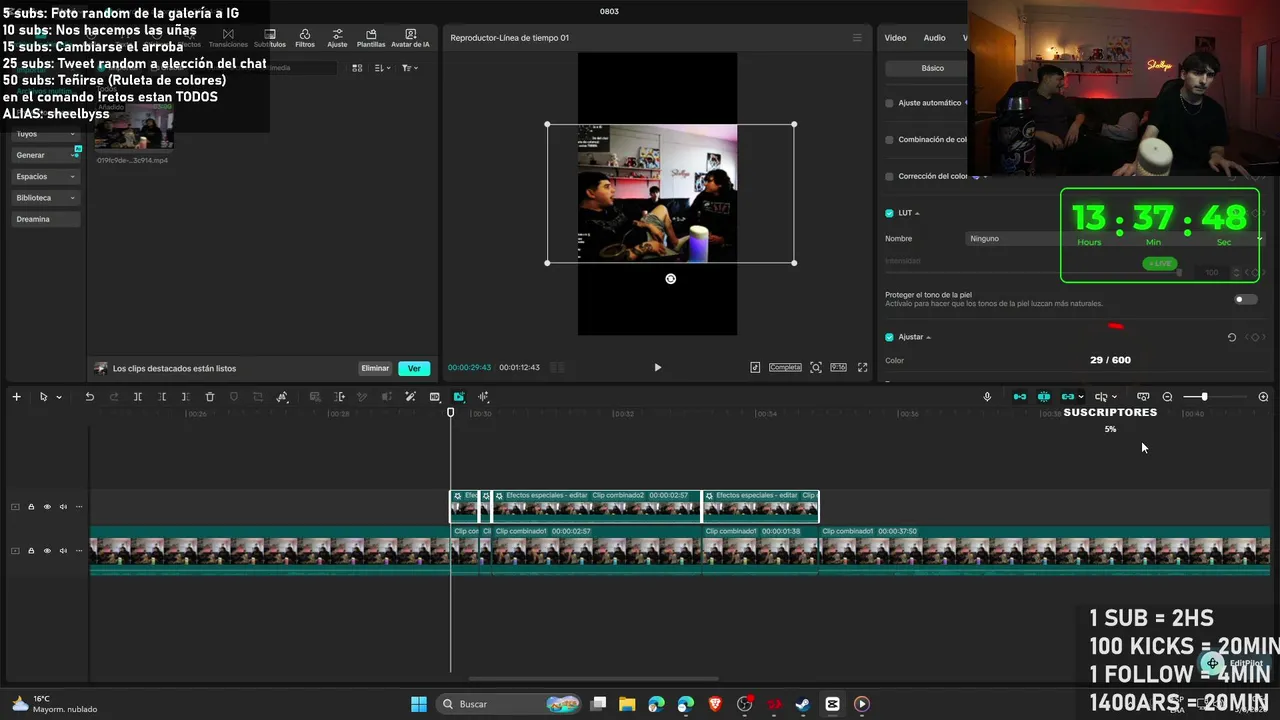
Task: Open the weather widget showing 16°C
Action: click(56, 704)
